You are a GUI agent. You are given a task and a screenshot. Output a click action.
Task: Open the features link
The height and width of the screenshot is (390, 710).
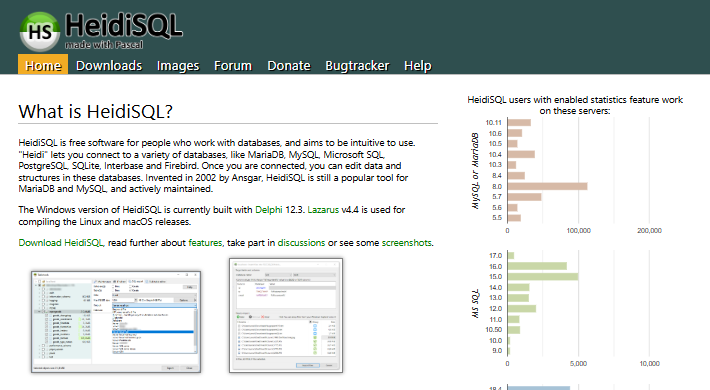[205, 243]
